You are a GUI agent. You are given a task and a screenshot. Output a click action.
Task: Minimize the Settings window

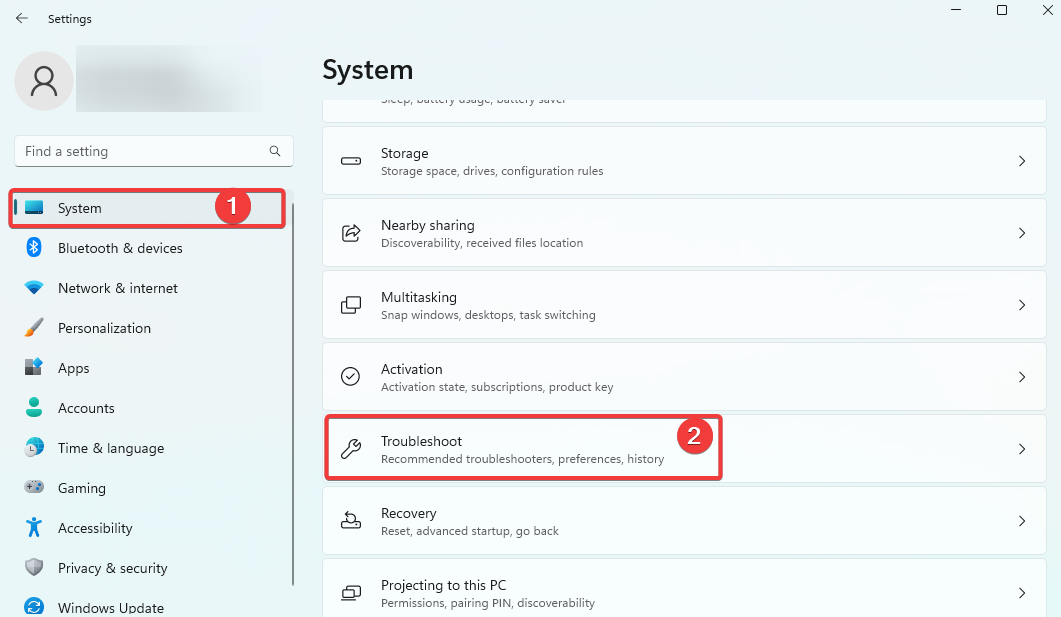pyautogui.click(x=955, y=10)
